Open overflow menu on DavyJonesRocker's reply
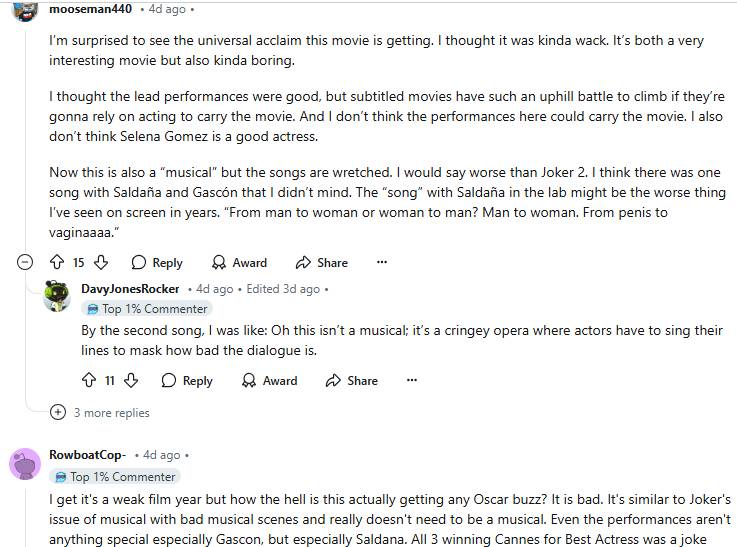 pos(411,380)
